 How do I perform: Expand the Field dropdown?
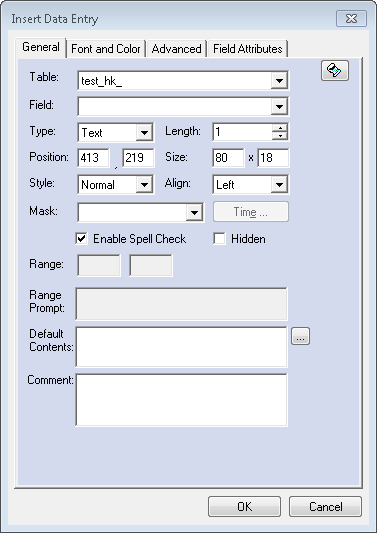pyautogui.click(x=279, y=106)
